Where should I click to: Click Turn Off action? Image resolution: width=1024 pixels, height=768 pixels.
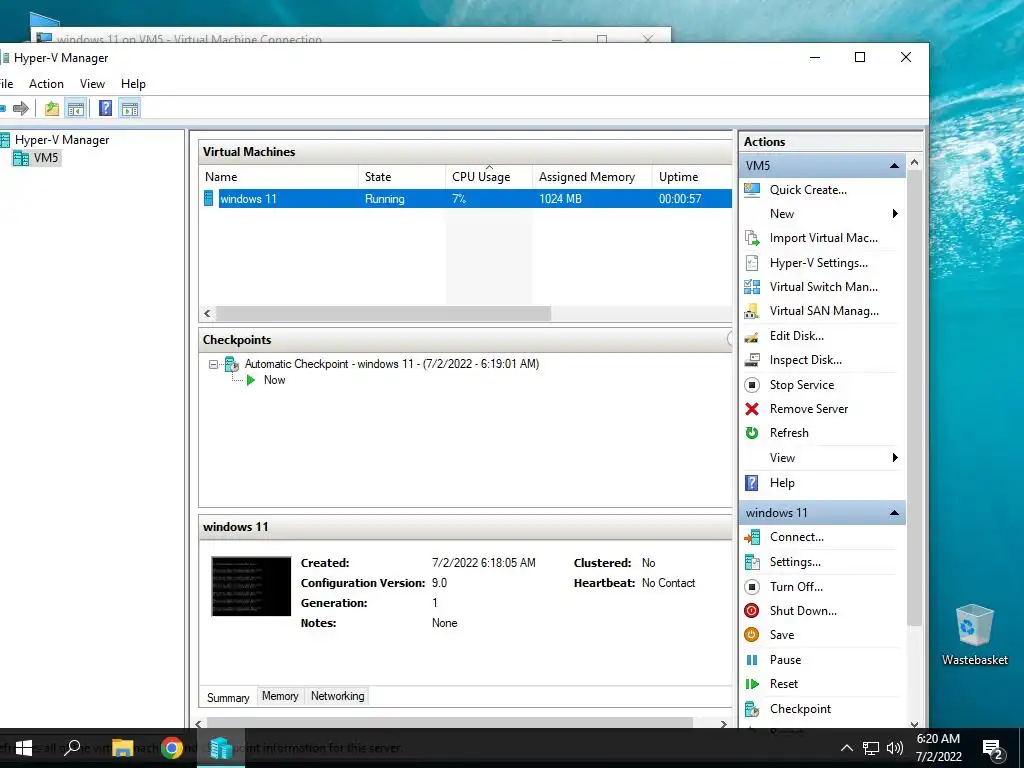coord(796,586)
